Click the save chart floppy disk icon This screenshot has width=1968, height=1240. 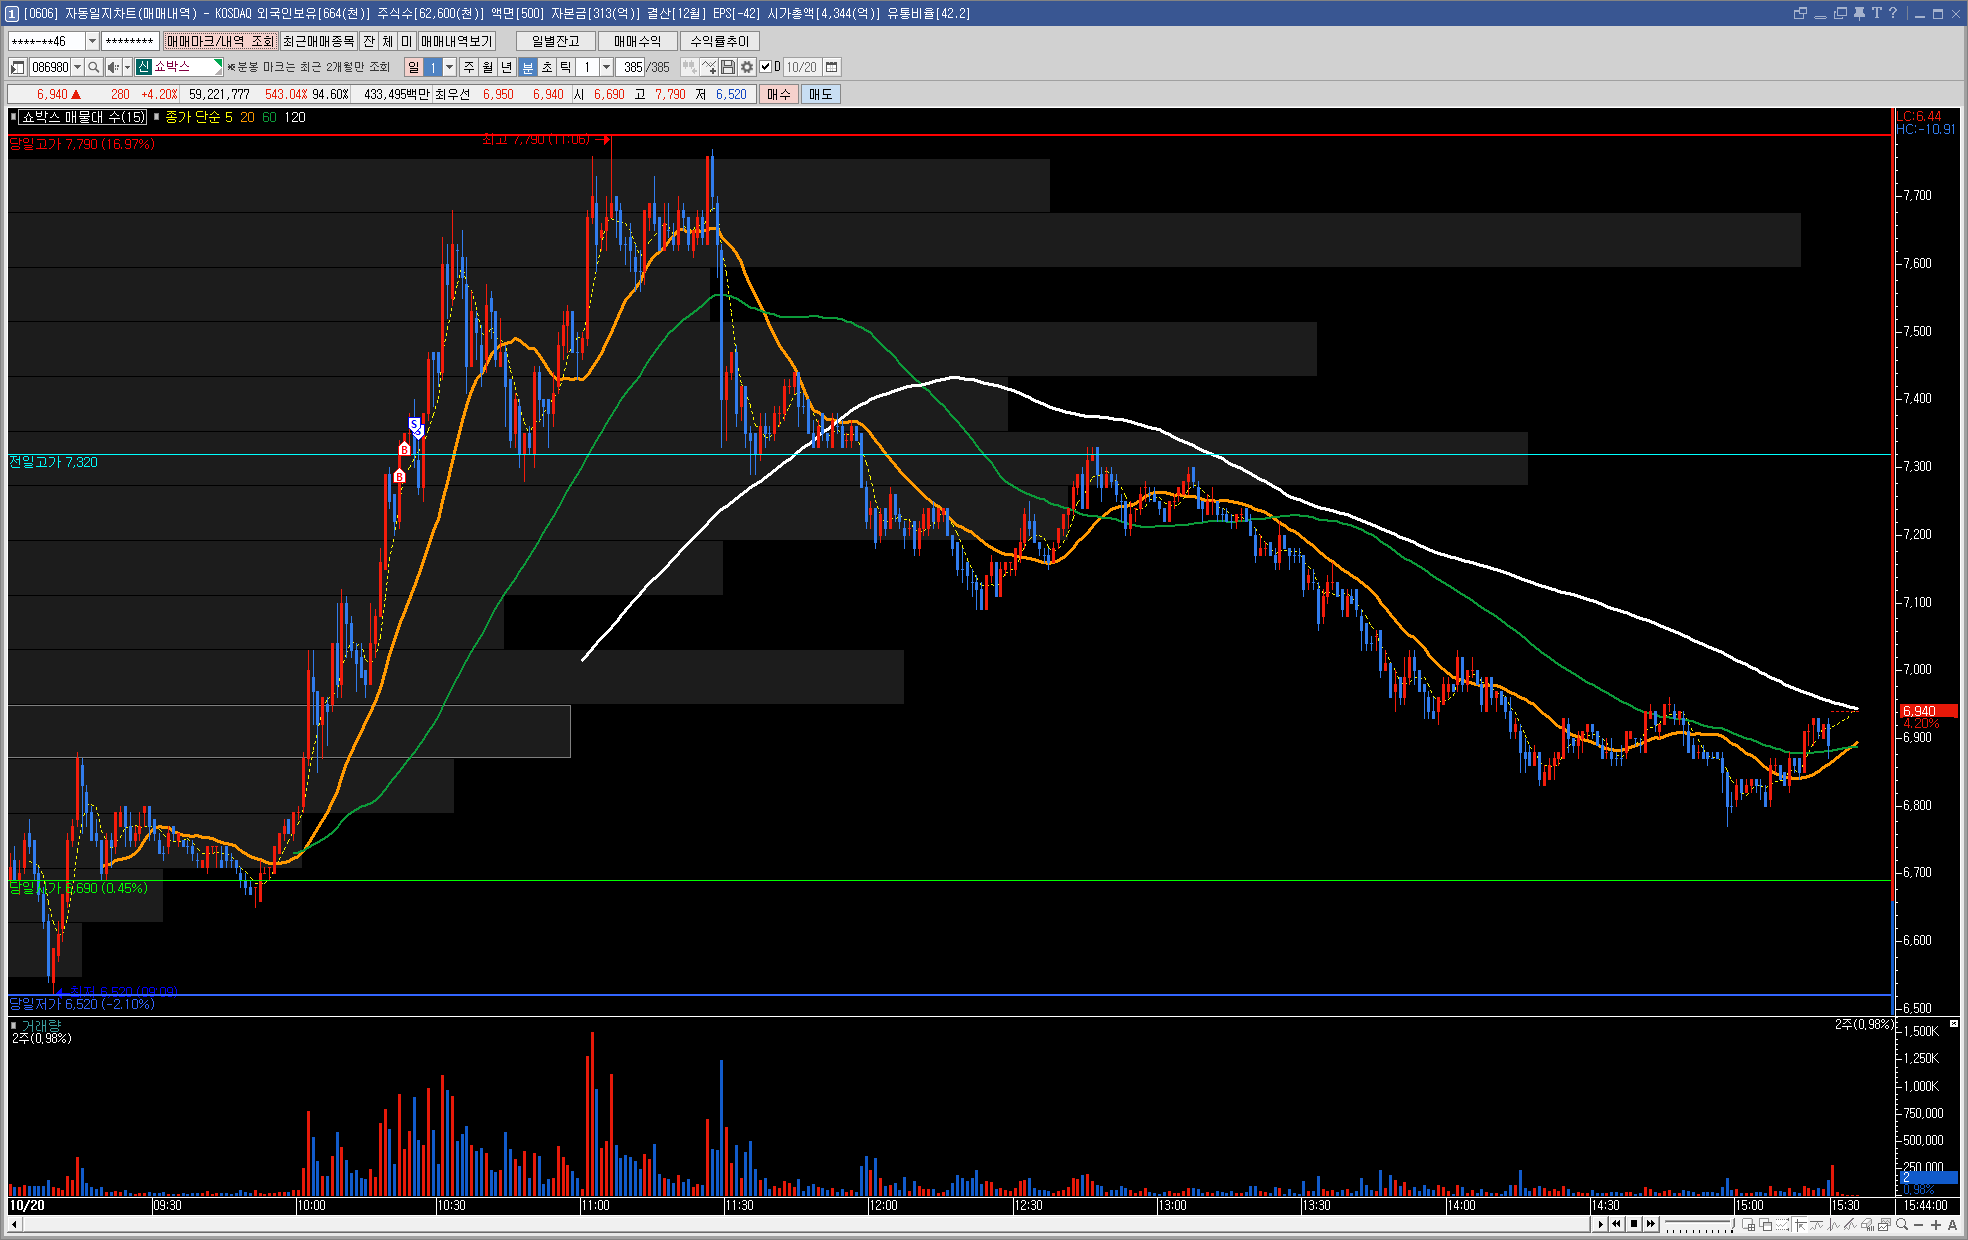click(x=728, y=67)
